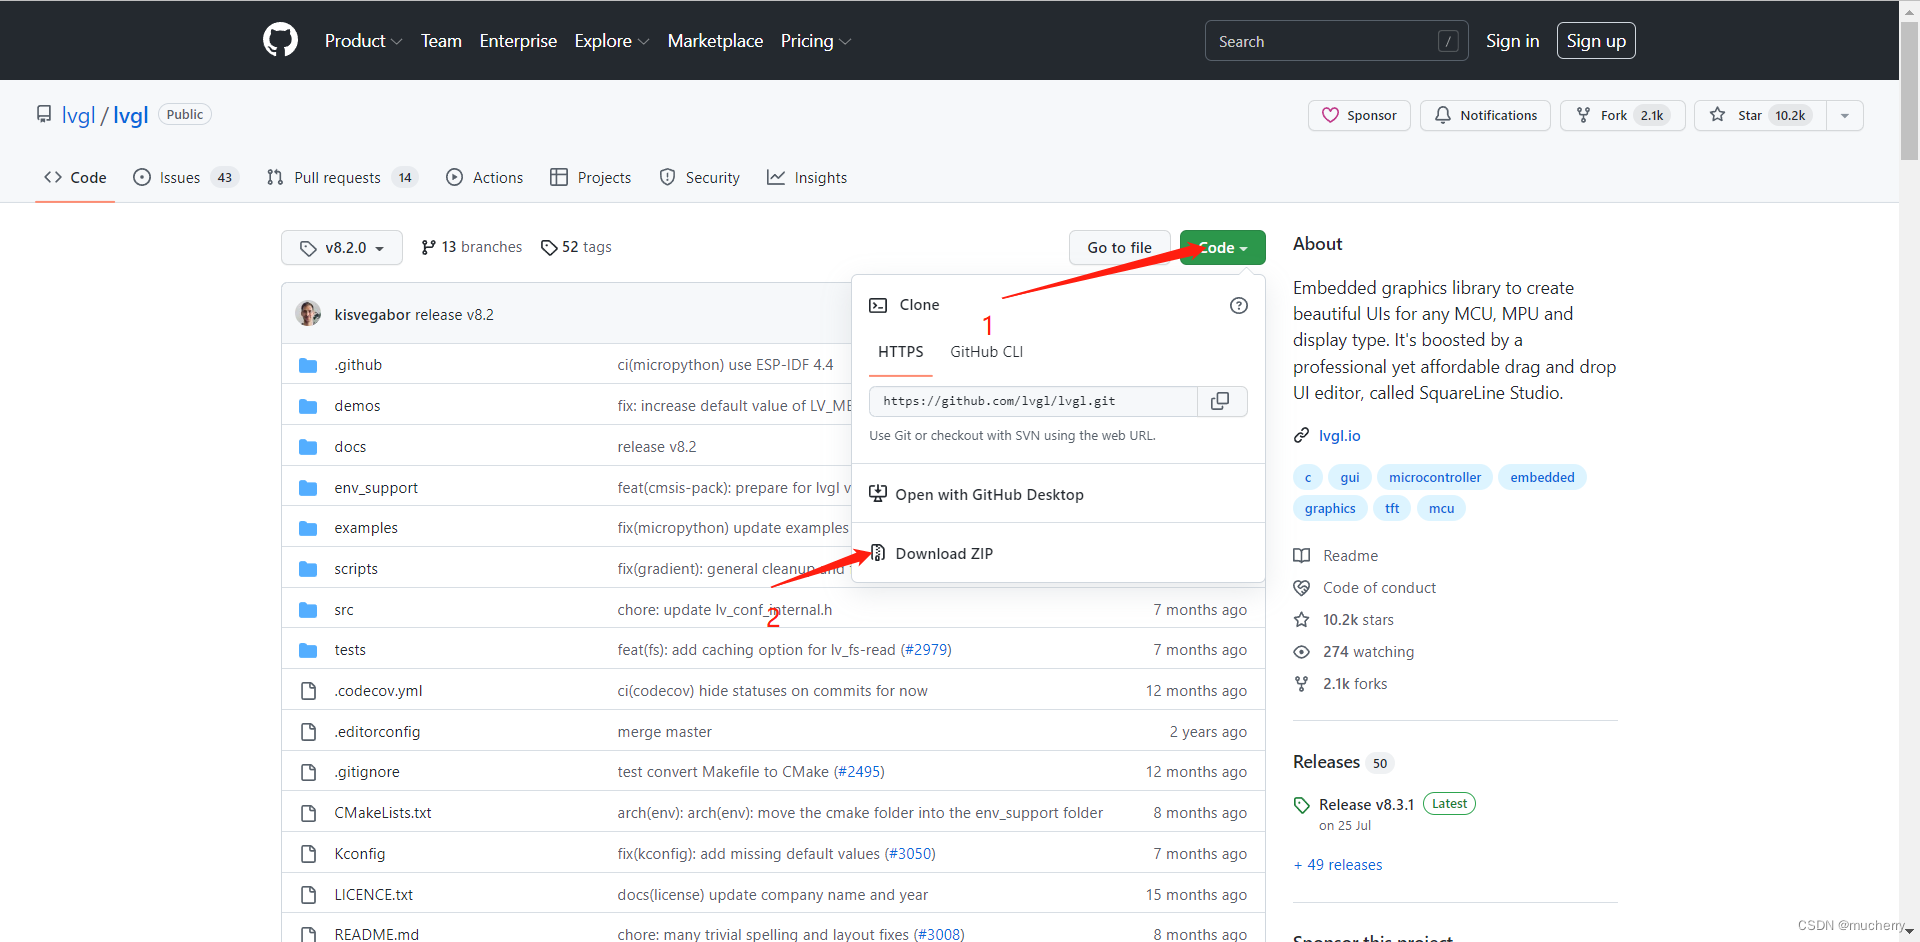Viewport: 1920px width, 942px height.
Task: Click the Sign up button
Action: [1596, 41]
